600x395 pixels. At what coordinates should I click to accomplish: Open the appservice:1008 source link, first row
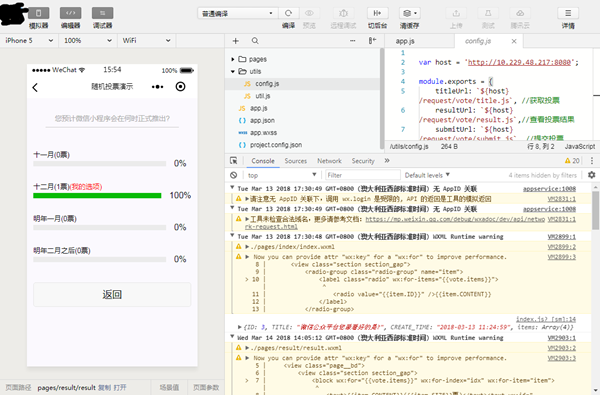549,189
